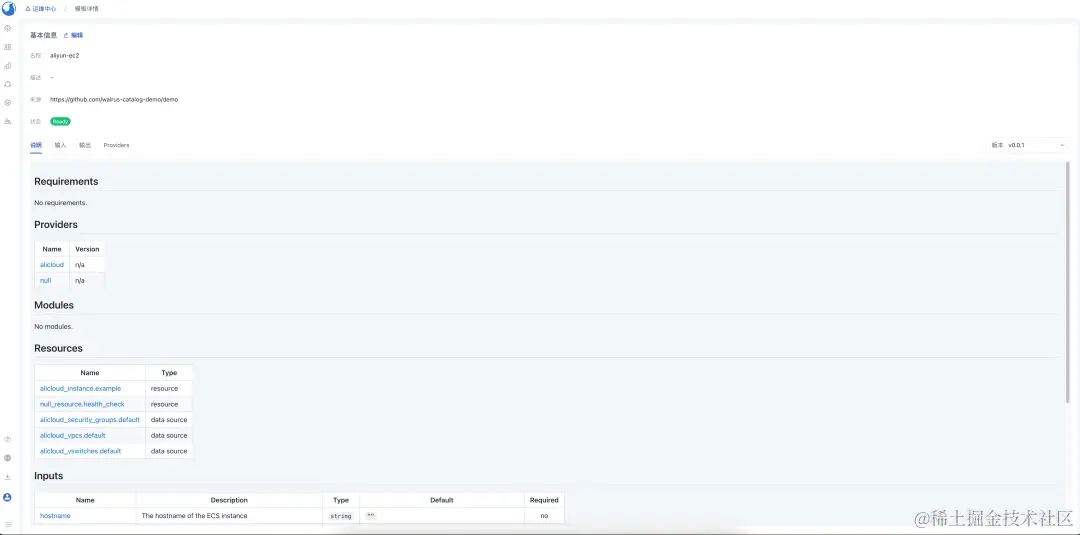The image size is (1080, 535).
Task: Switch to the 说明 tab
Action: [x=36, y=145]
